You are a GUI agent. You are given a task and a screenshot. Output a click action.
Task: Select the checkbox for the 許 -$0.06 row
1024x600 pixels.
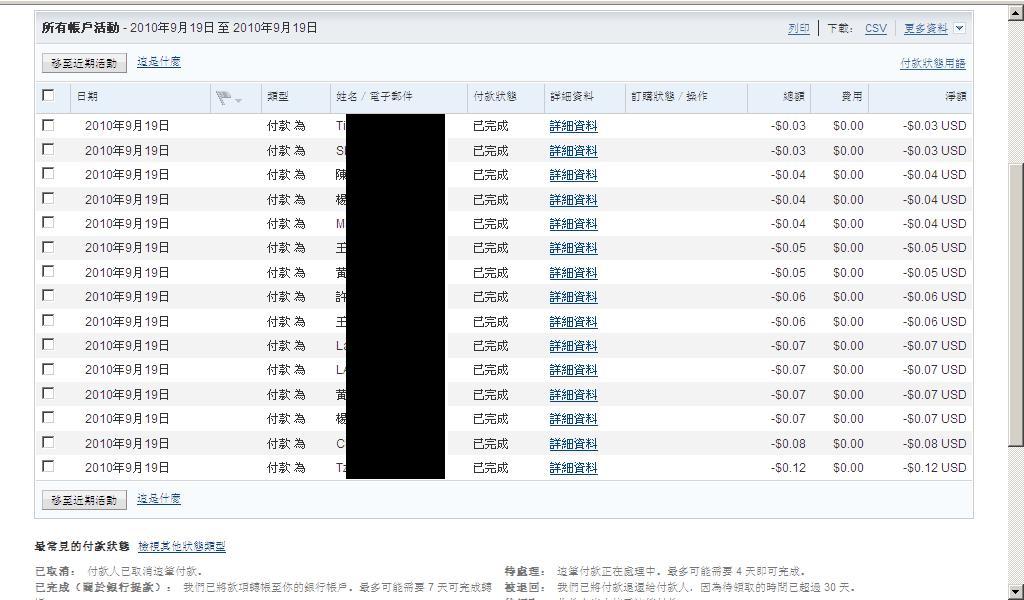point(48,296)
